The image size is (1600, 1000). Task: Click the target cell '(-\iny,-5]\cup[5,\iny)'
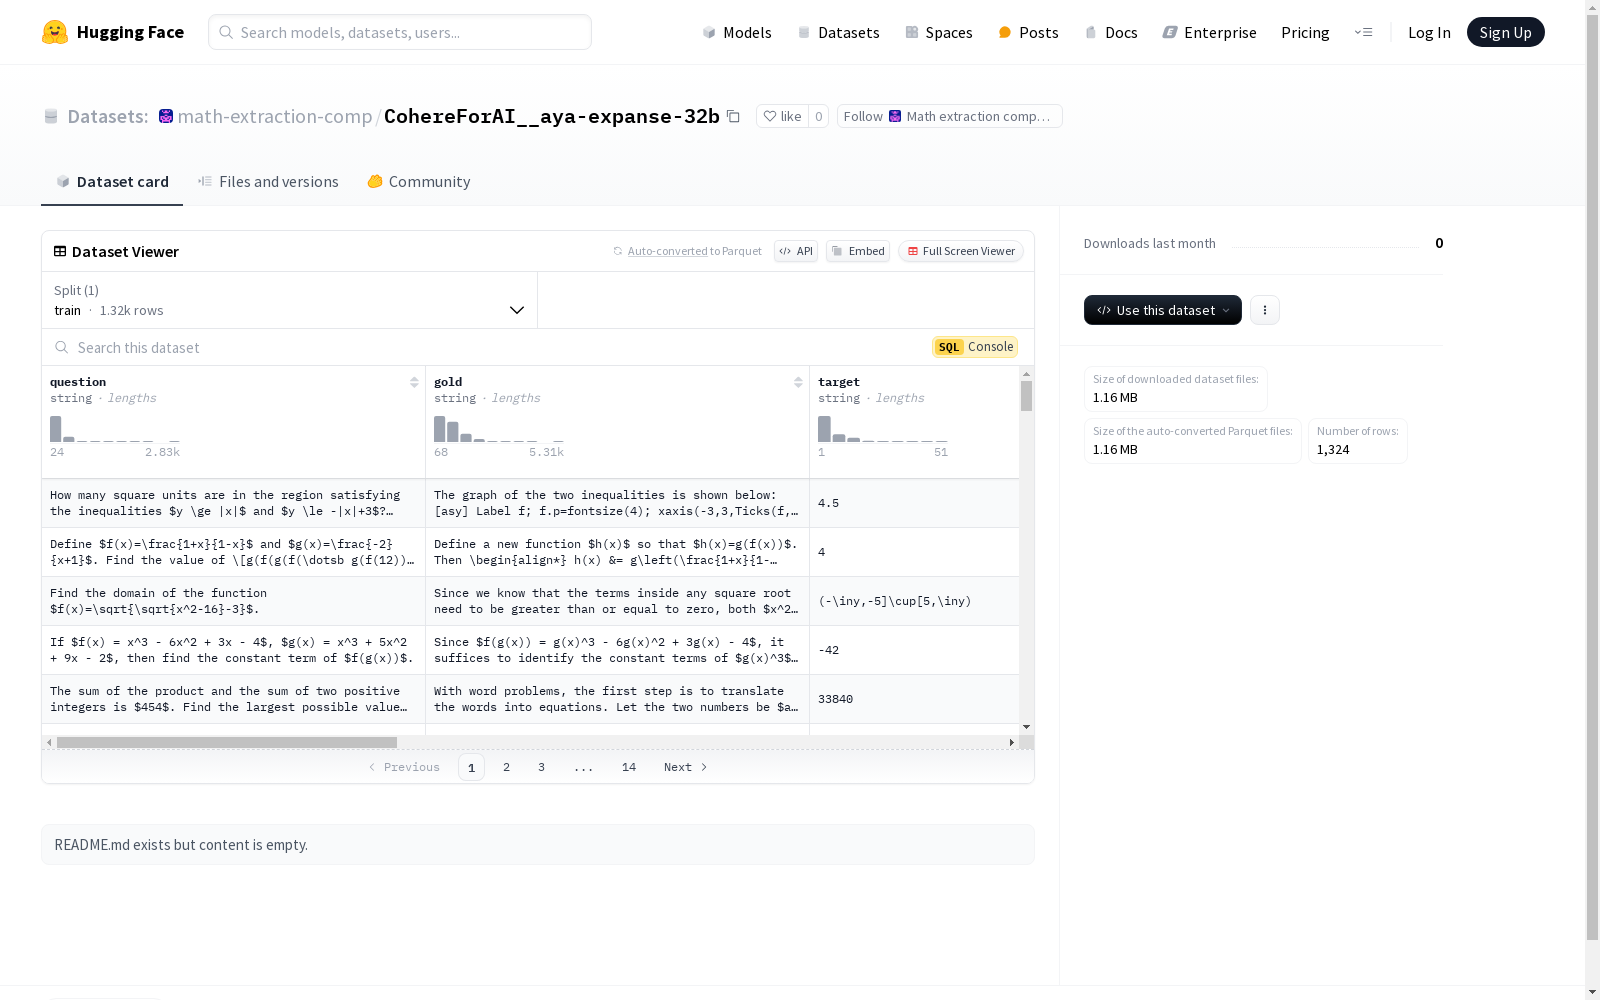coord(914,601)
